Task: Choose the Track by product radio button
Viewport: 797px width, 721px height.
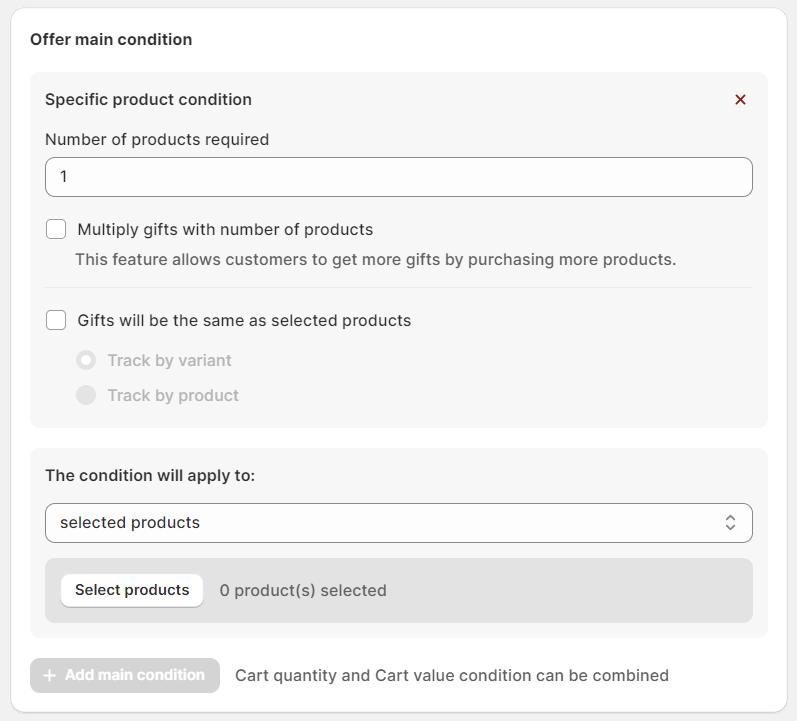Action: [x=86, y=395]
